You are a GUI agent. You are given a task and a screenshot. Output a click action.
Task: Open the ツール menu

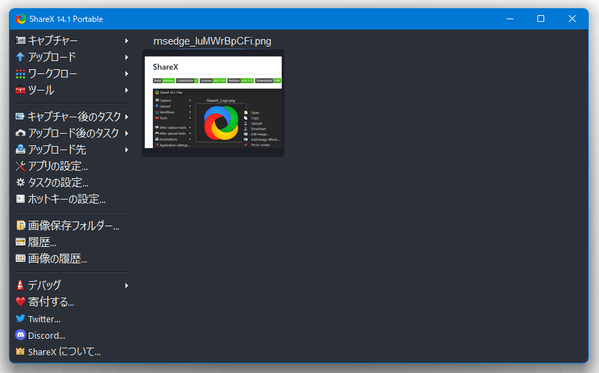(x=73, y=90)
